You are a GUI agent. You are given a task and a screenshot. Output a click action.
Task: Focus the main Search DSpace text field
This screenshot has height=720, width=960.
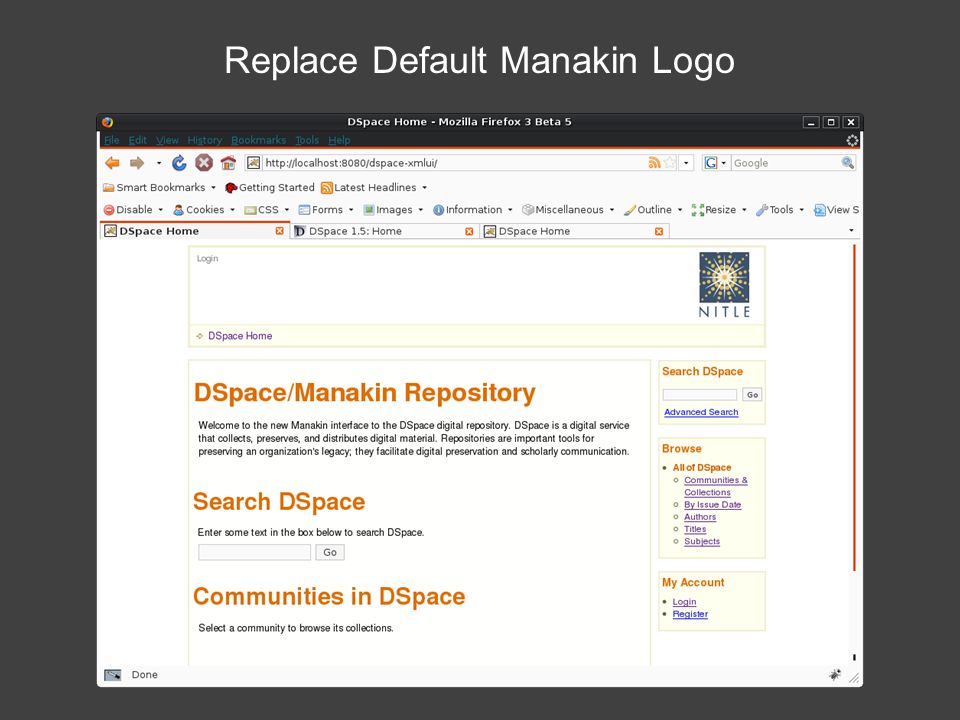[254, 552]
